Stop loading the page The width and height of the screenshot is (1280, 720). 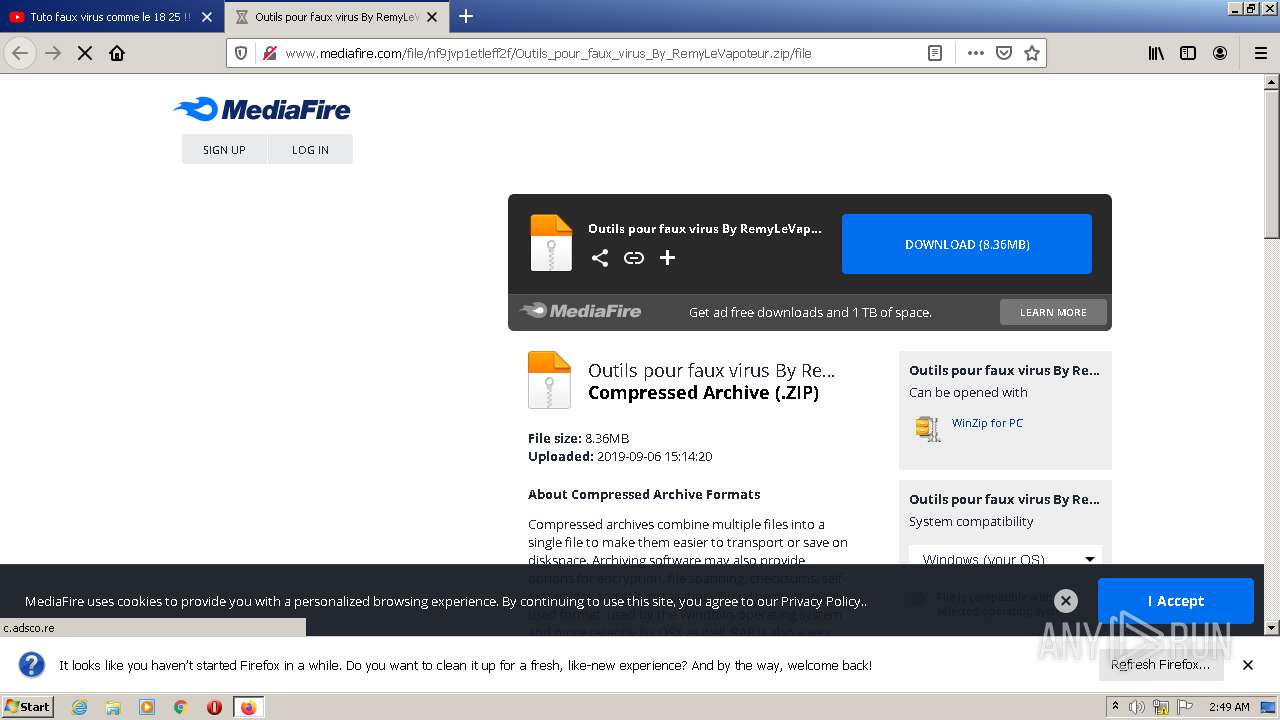(85, 53)
